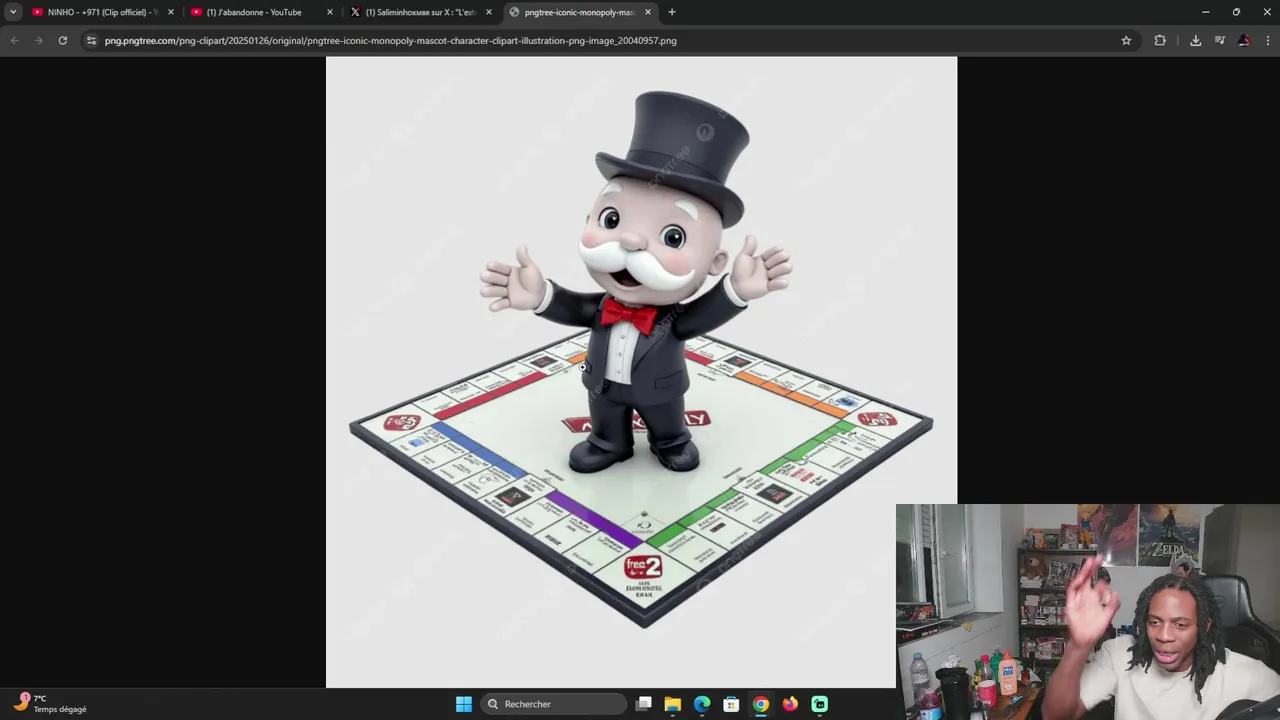Close the pngtree-iconic-monopoly tab
The width and height of the screenshot is (1280, 720).
(648, 12)
